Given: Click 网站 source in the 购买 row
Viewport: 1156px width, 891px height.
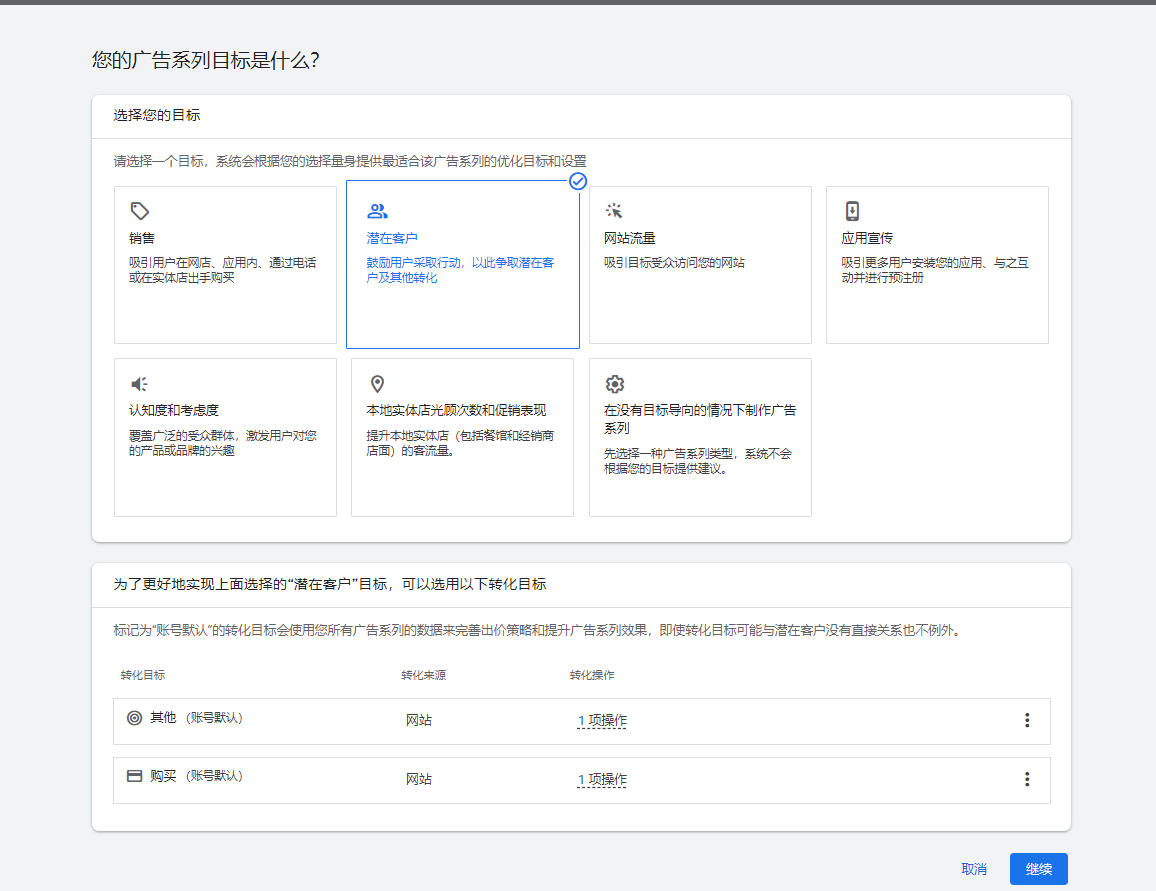Looking at the screenshot, I should click(x=419, y=780).
